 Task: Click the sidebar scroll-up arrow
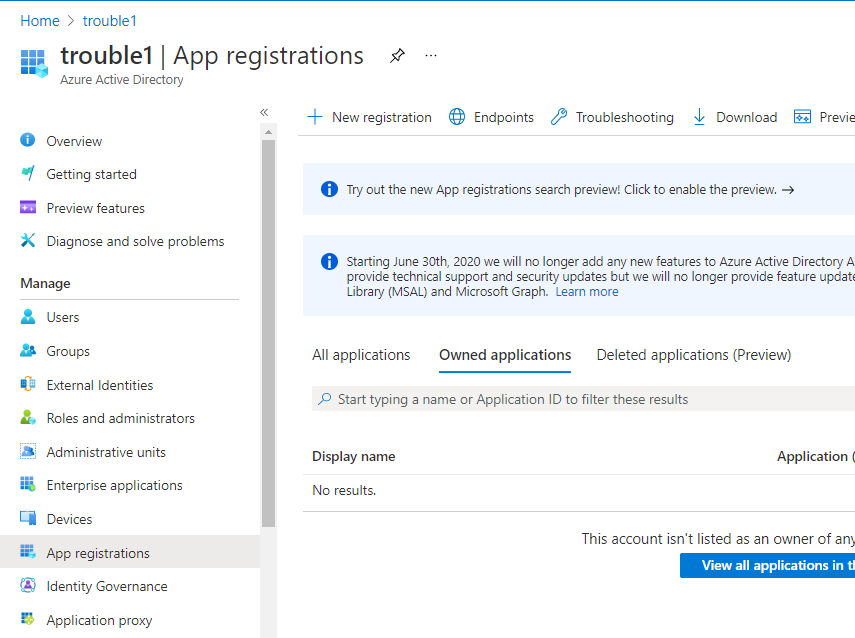tap(268, 132)
